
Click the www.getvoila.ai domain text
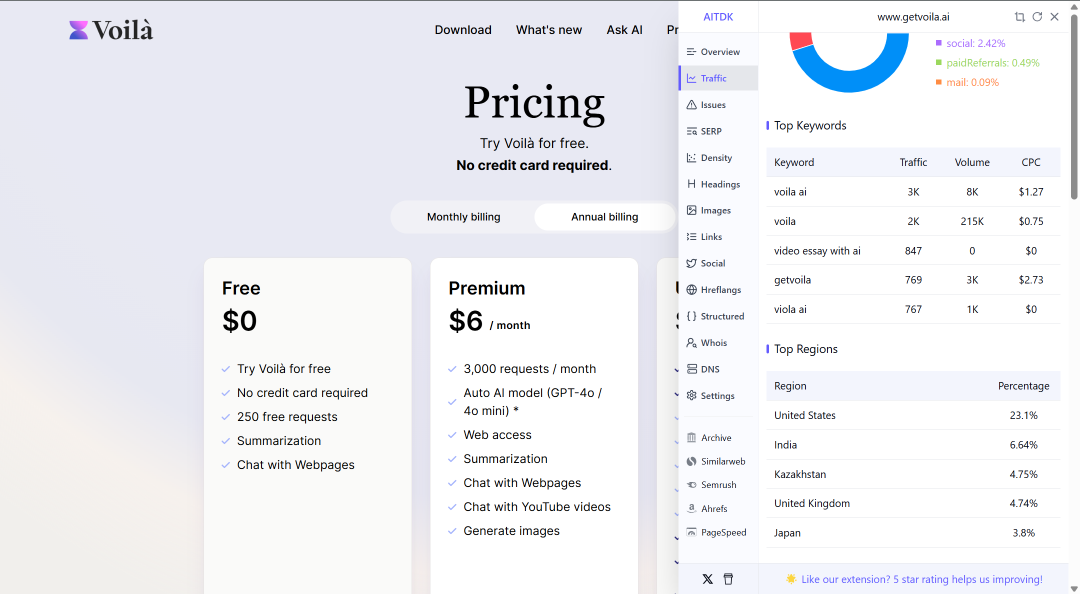[x=913, y=17]
